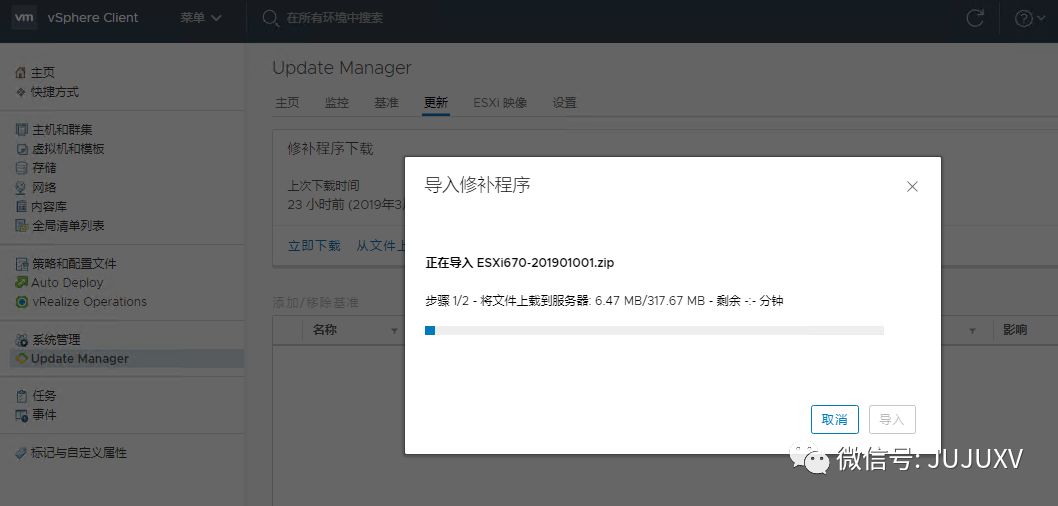Click the 虚拟机和模板 VMs and templates icon

(22, 149)
